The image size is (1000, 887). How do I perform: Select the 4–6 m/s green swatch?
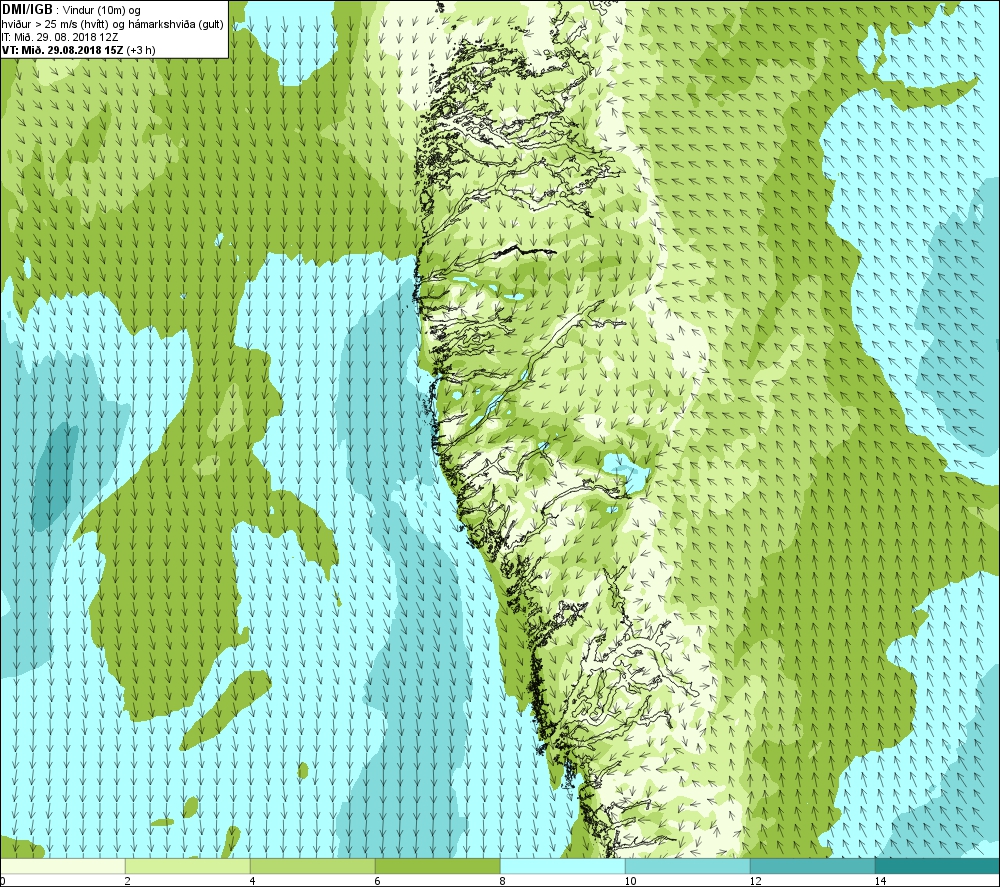point(312,866)
